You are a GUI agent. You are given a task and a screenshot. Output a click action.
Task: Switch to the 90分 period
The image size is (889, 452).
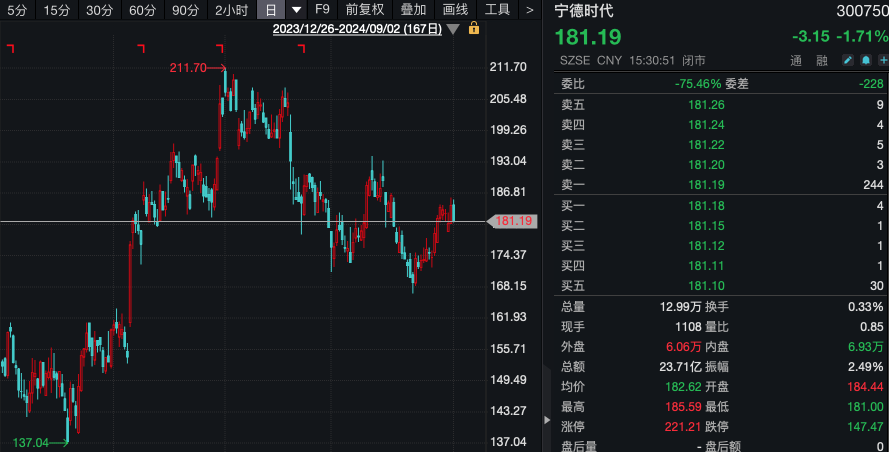185,10
